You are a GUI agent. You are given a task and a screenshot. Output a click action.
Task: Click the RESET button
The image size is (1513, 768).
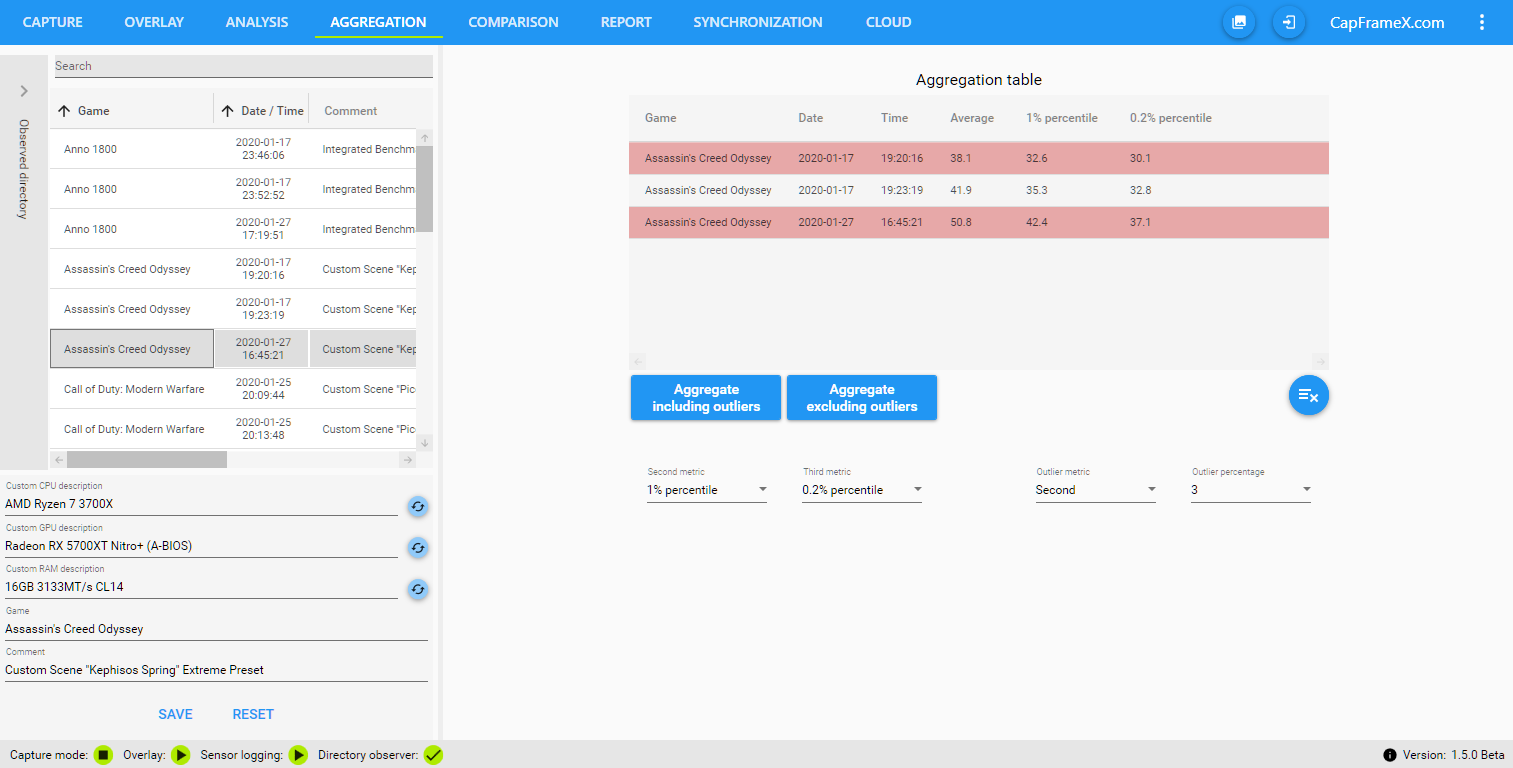pos(253,714)
